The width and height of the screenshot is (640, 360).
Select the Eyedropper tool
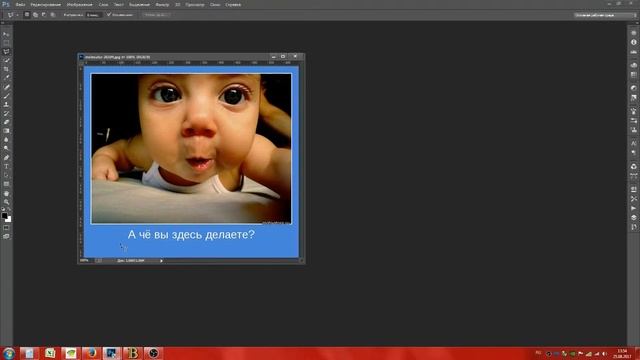tap(6, 78)
